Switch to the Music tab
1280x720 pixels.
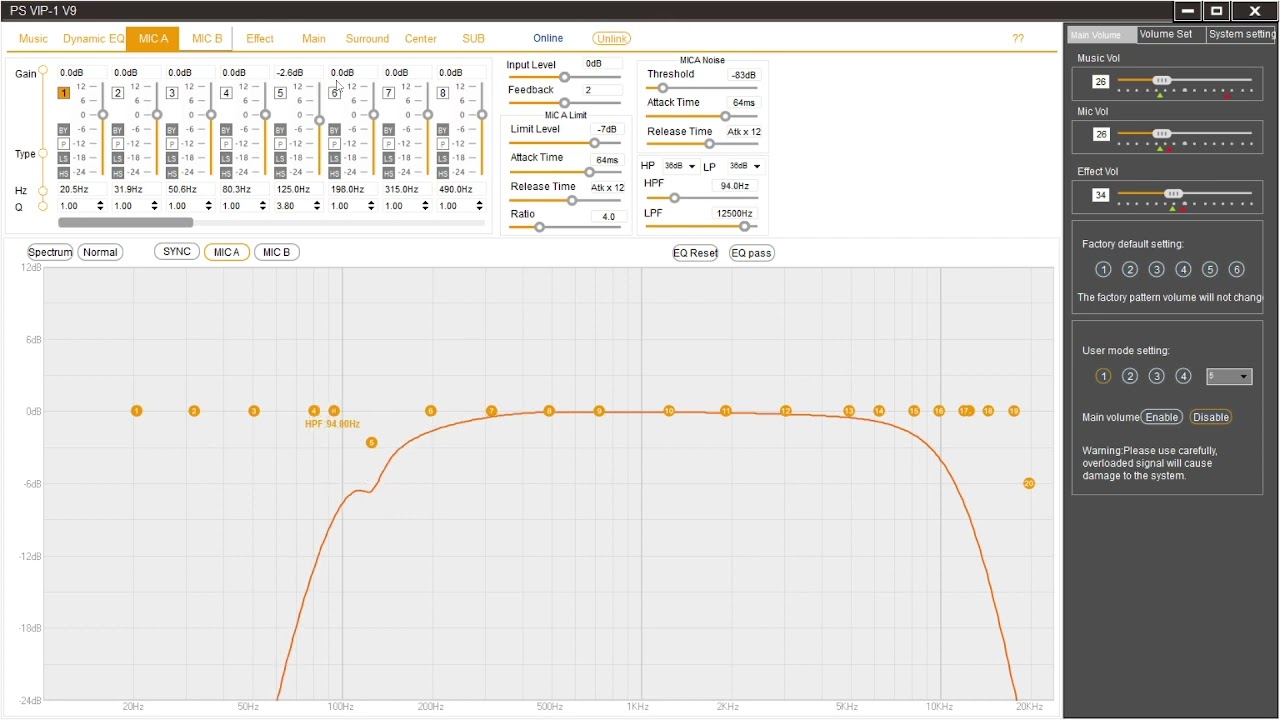[x=33, y=39]
